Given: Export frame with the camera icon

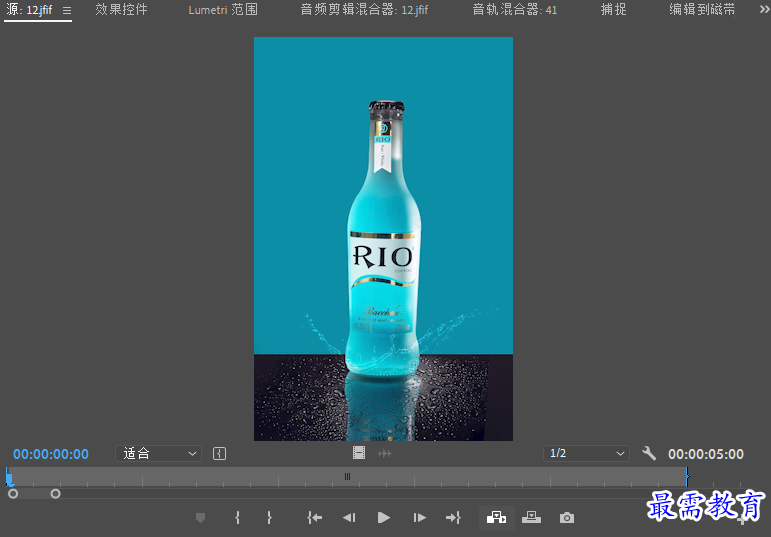Looking at the screenshot, I should click(x=566, y=517).
